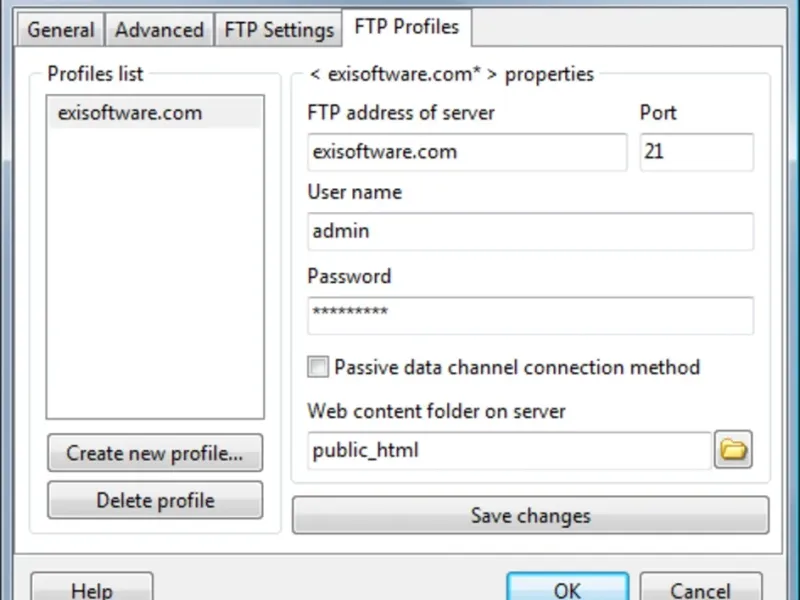800x600 pixels.
Task: Click inside the Password field
Action: (530, 315)
